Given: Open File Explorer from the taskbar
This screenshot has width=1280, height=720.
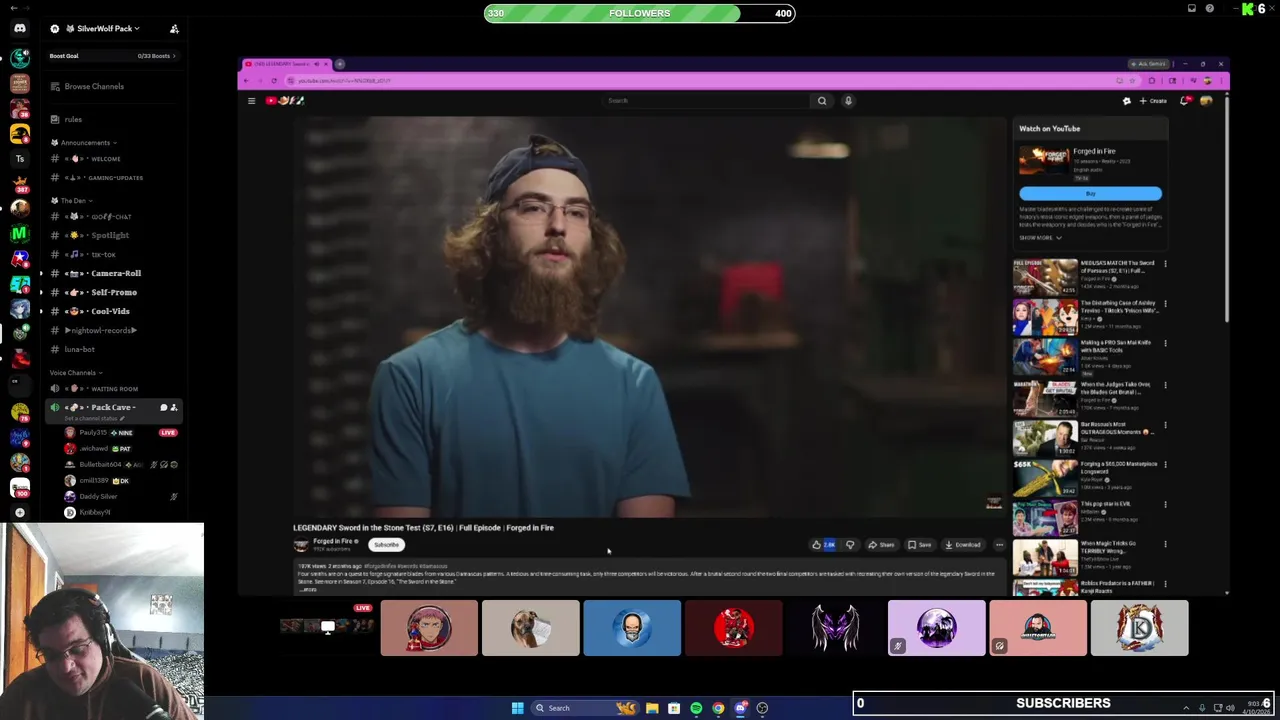Looking at the screenshot, I should click(652, 708).
